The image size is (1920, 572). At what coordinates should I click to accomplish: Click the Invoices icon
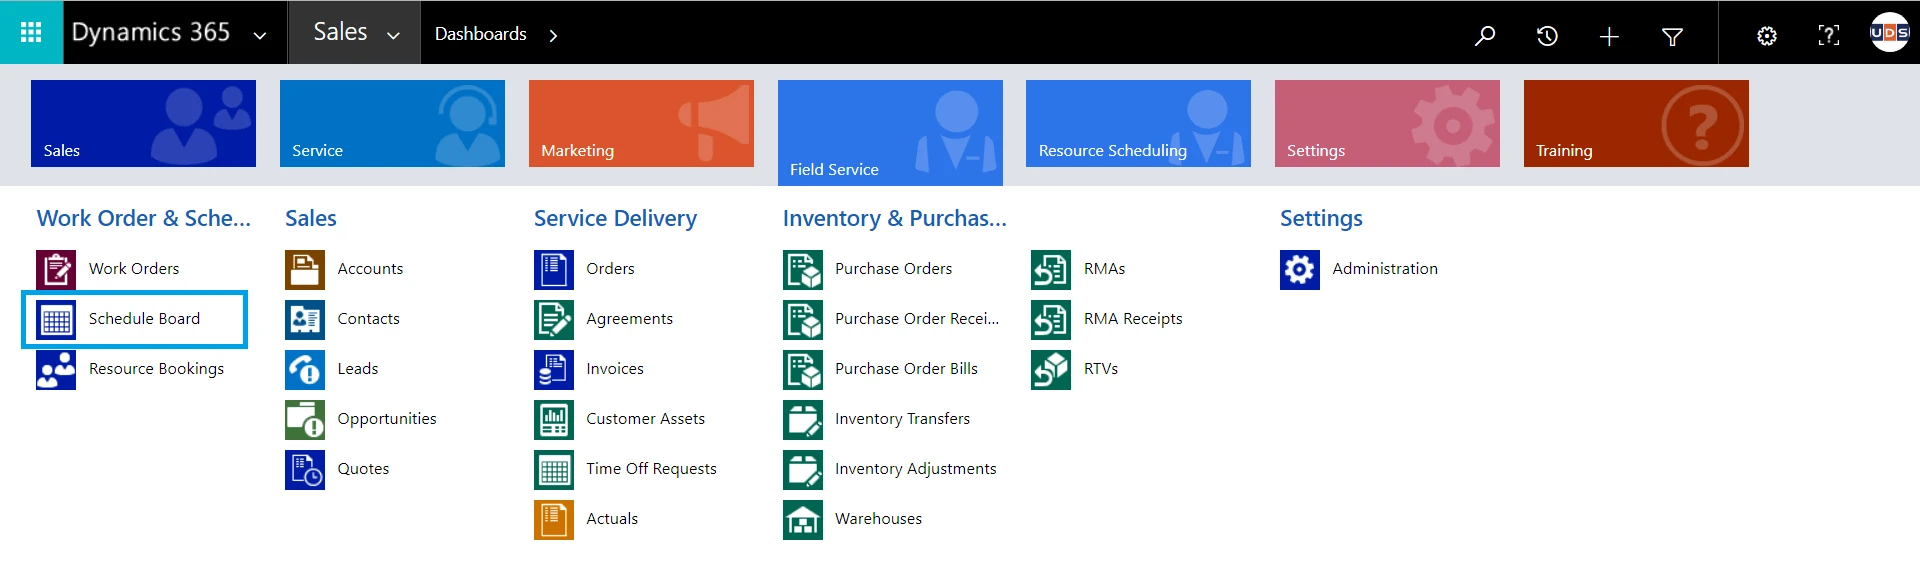click(554, 369)
